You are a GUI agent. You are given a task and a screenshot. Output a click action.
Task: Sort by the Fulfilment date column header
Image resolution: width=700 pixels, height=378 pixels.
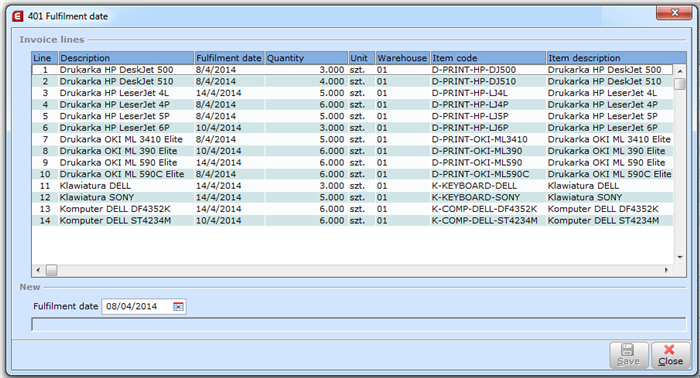coord(229,58)
